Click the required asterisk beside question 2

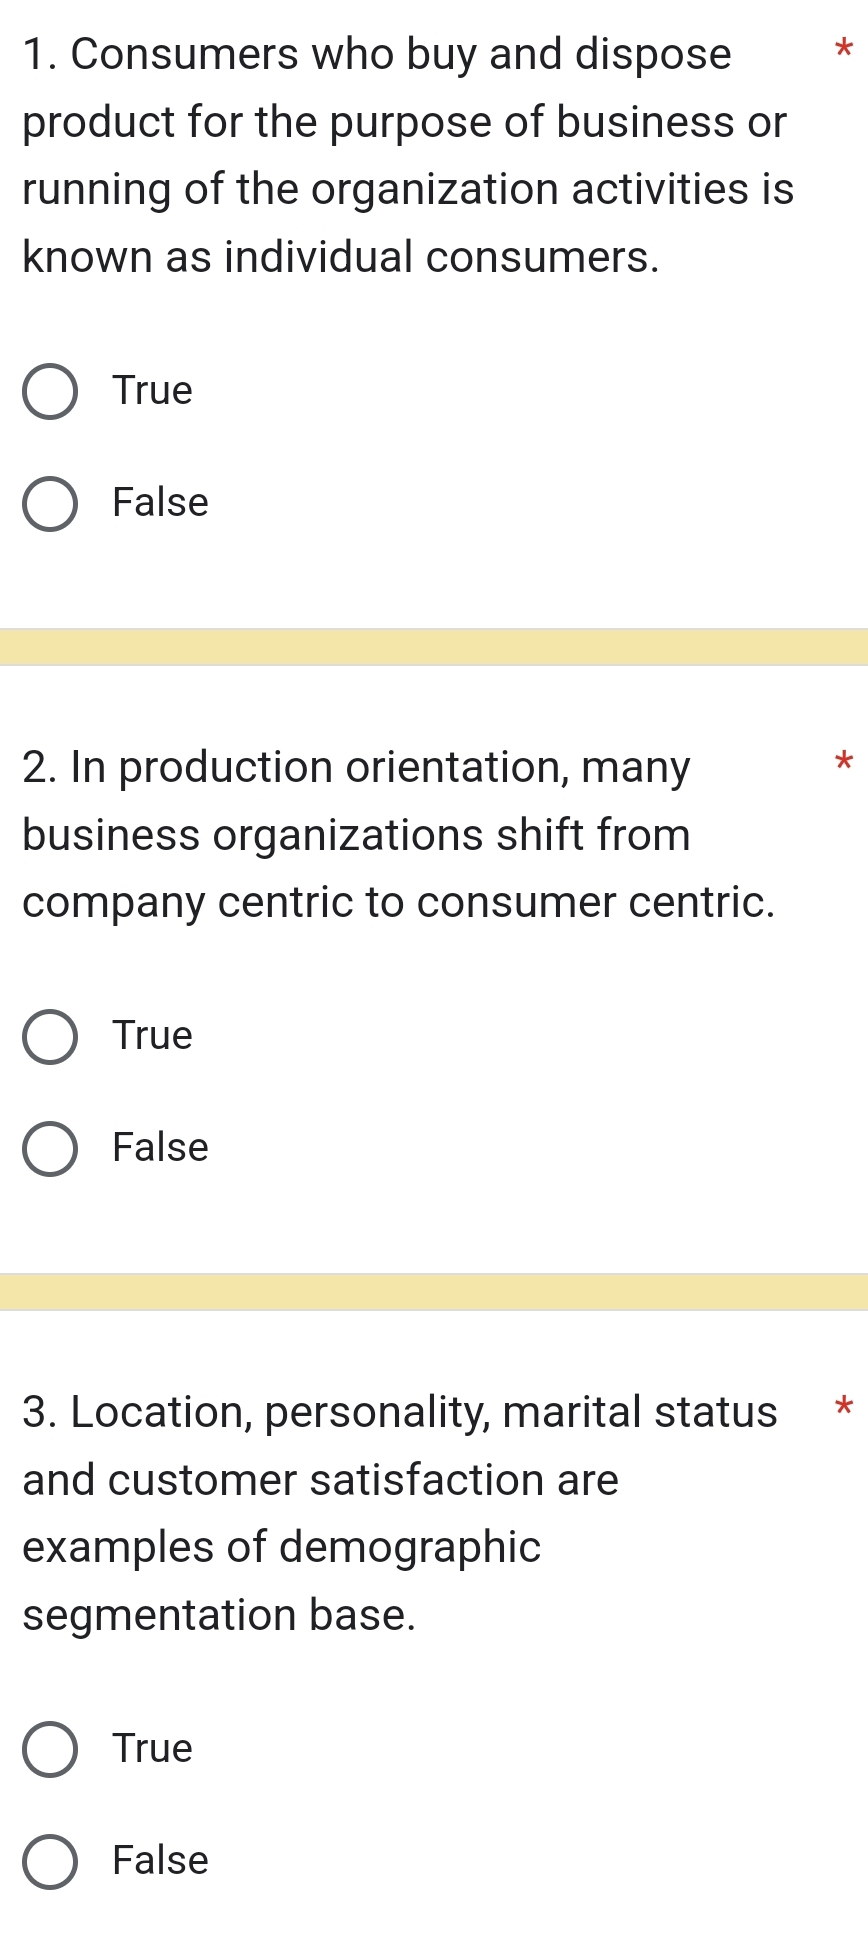(x=843, y=760)
